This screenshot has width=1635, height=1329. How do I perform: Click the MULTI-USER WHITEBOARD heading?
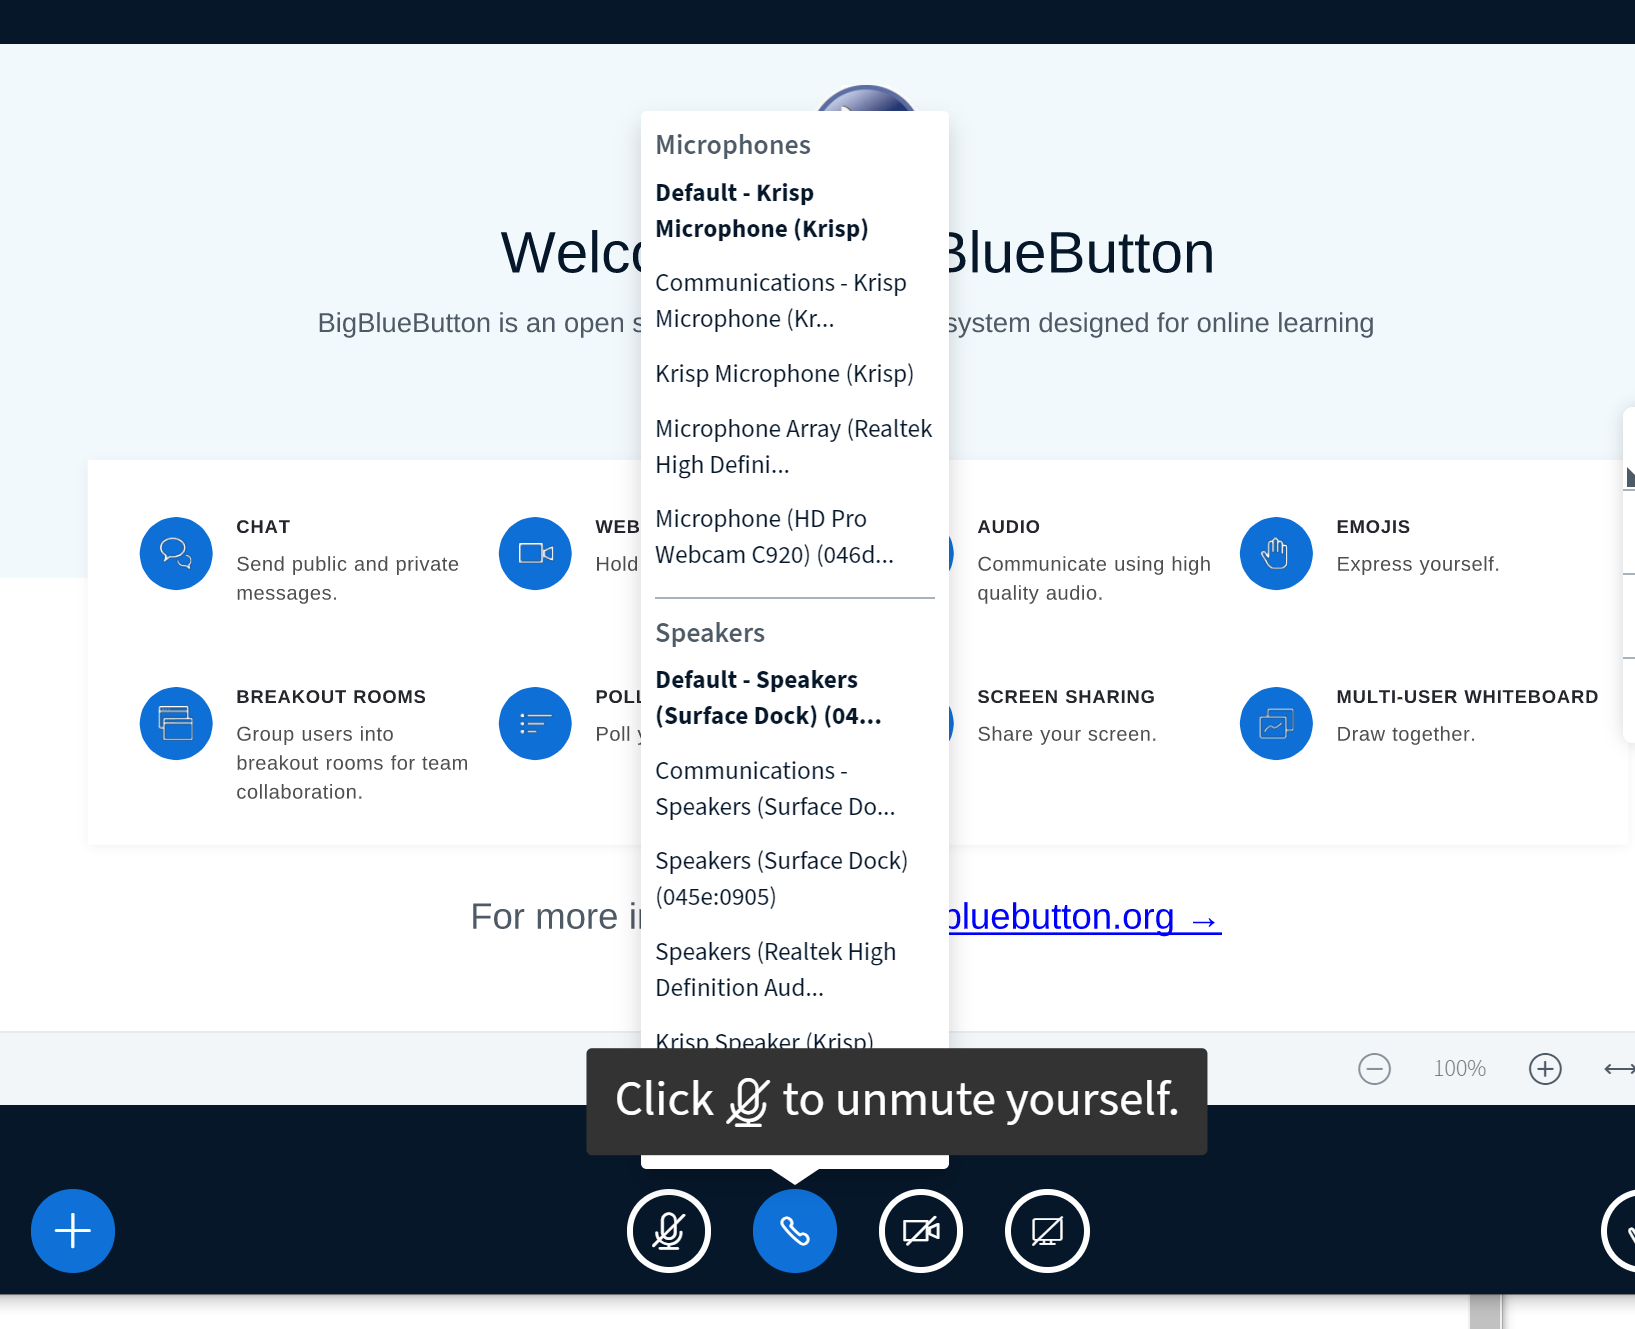pyautogui.click(x=1467, y=697)
